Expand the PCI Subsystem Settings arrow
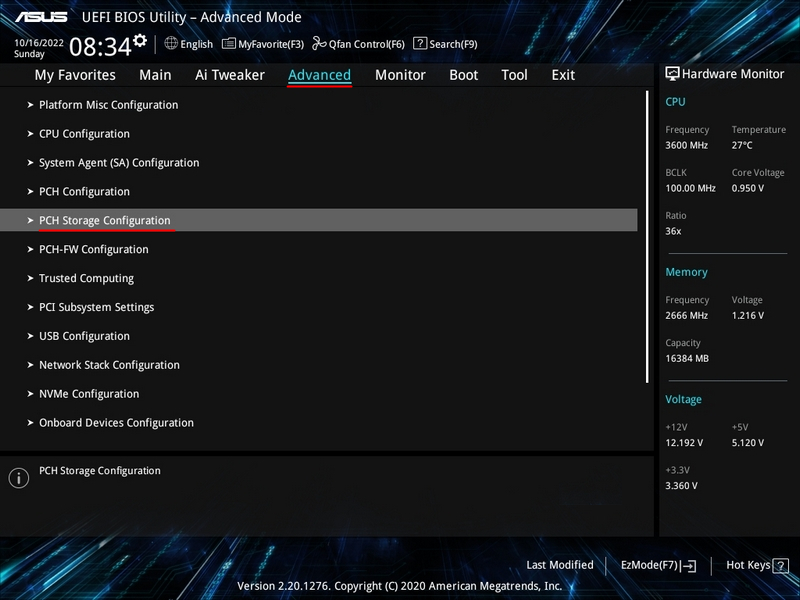Image resolution: width=800 pixels, height=600 pixels. [x=30, y=307]
